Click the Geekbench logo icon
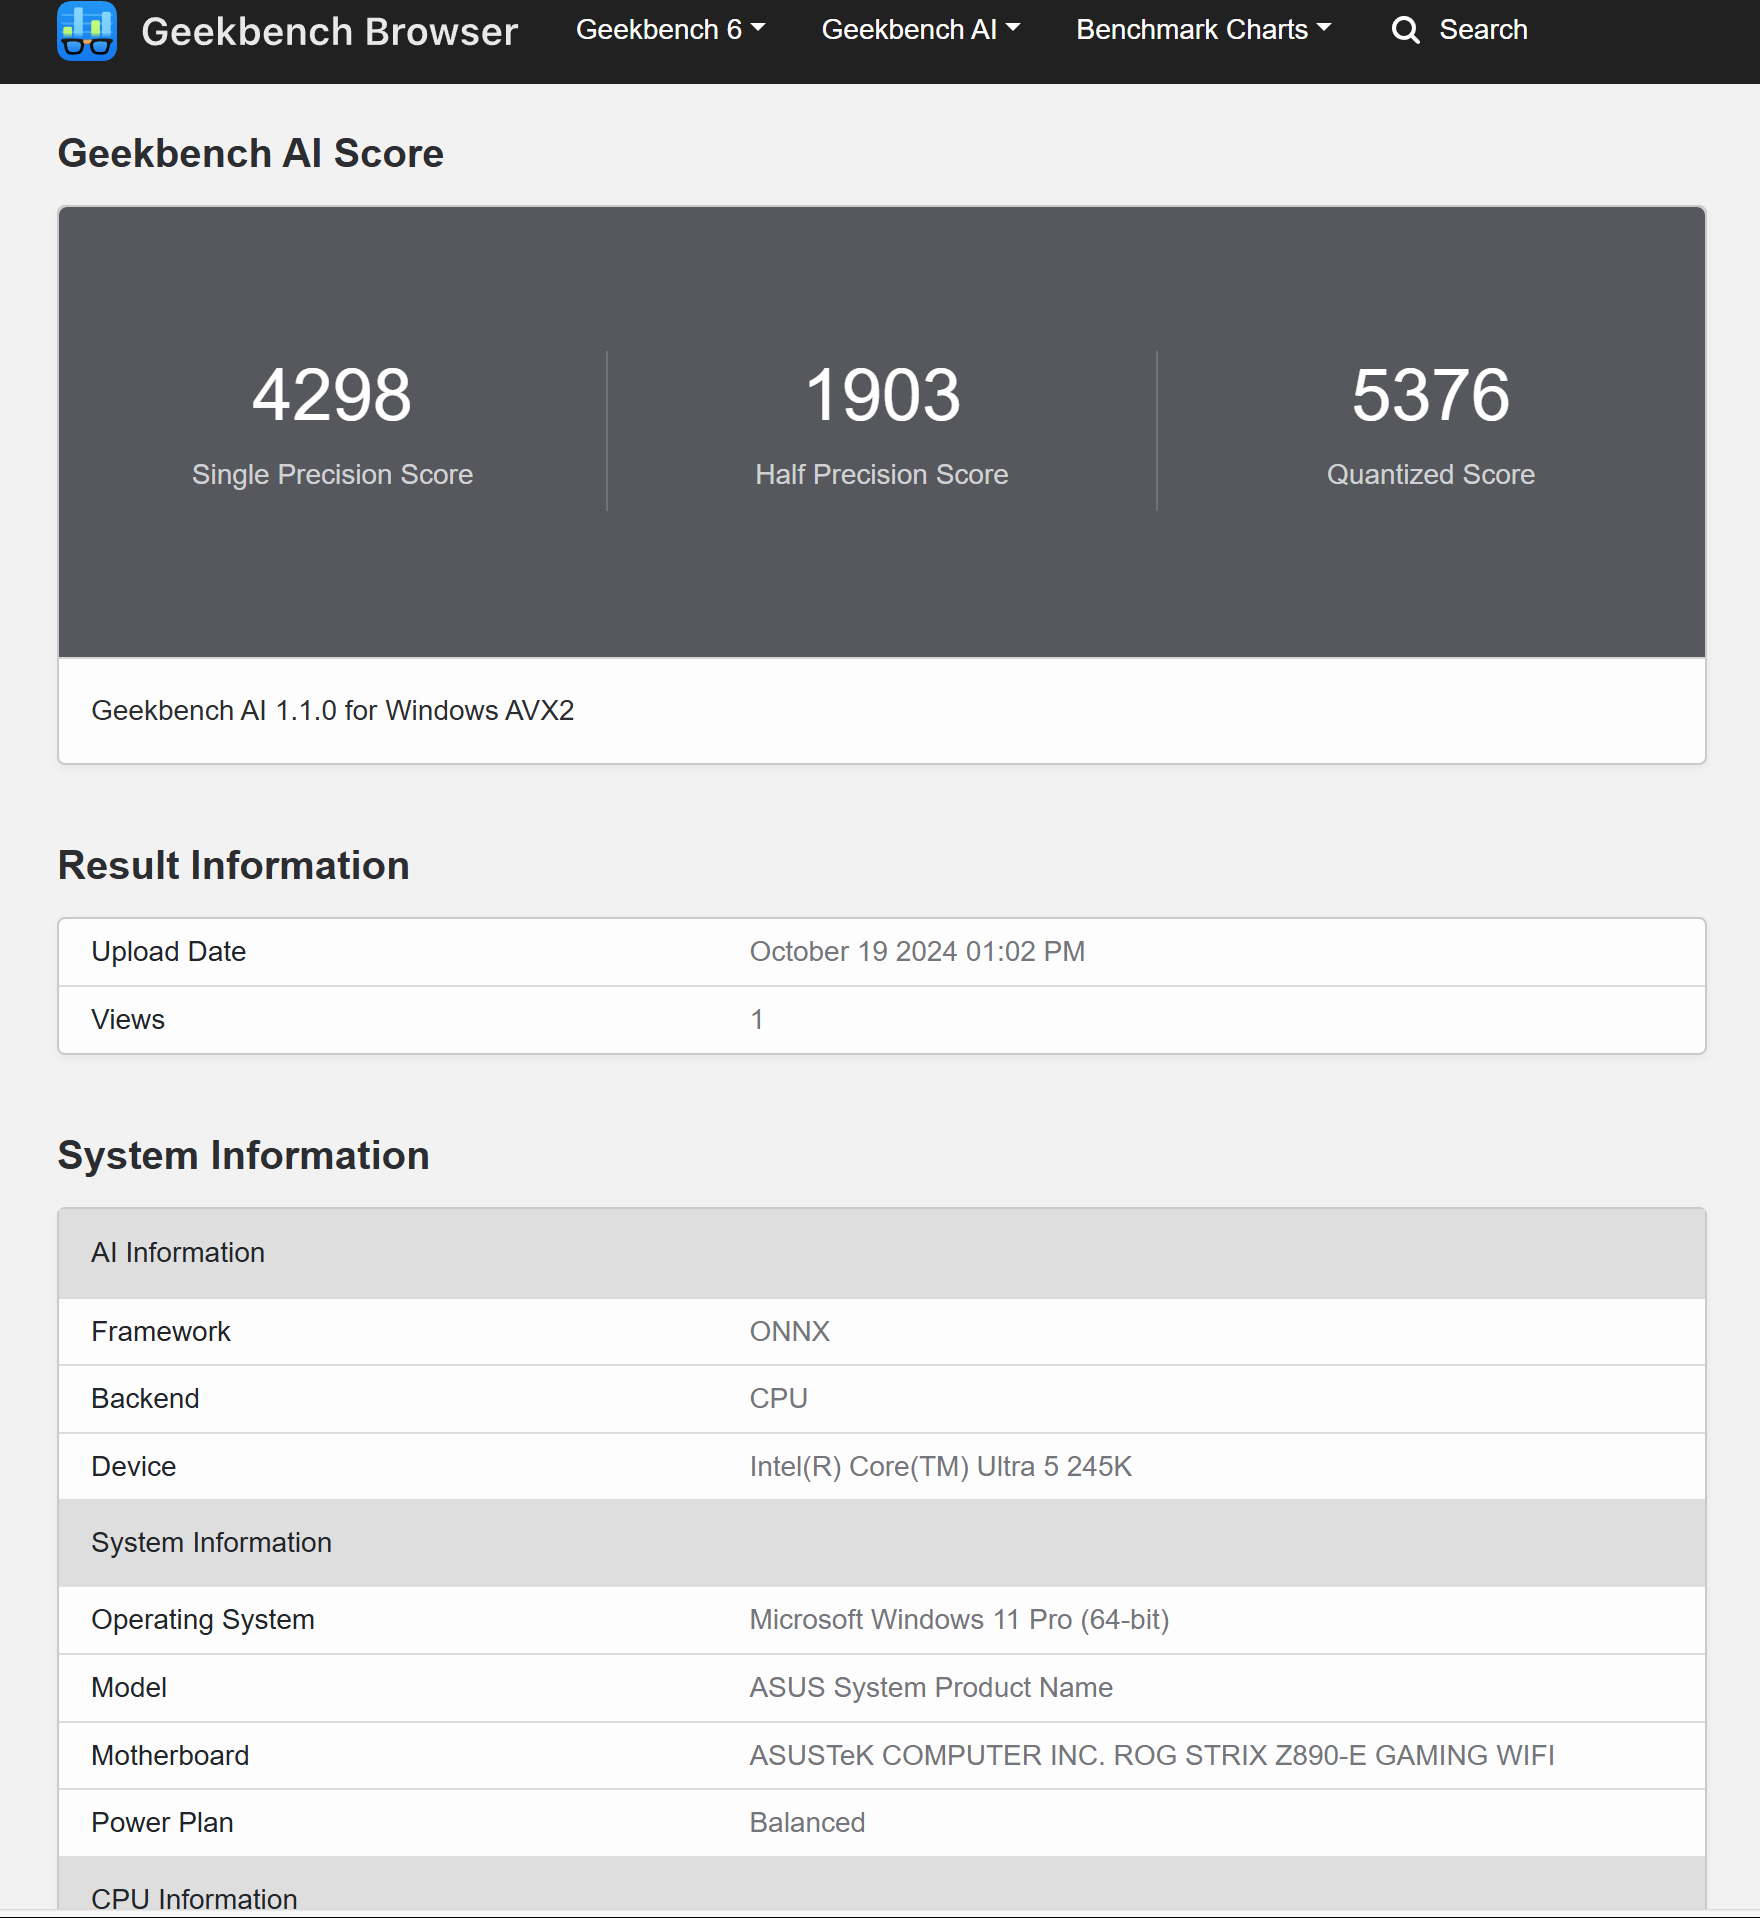 (87, 31)
